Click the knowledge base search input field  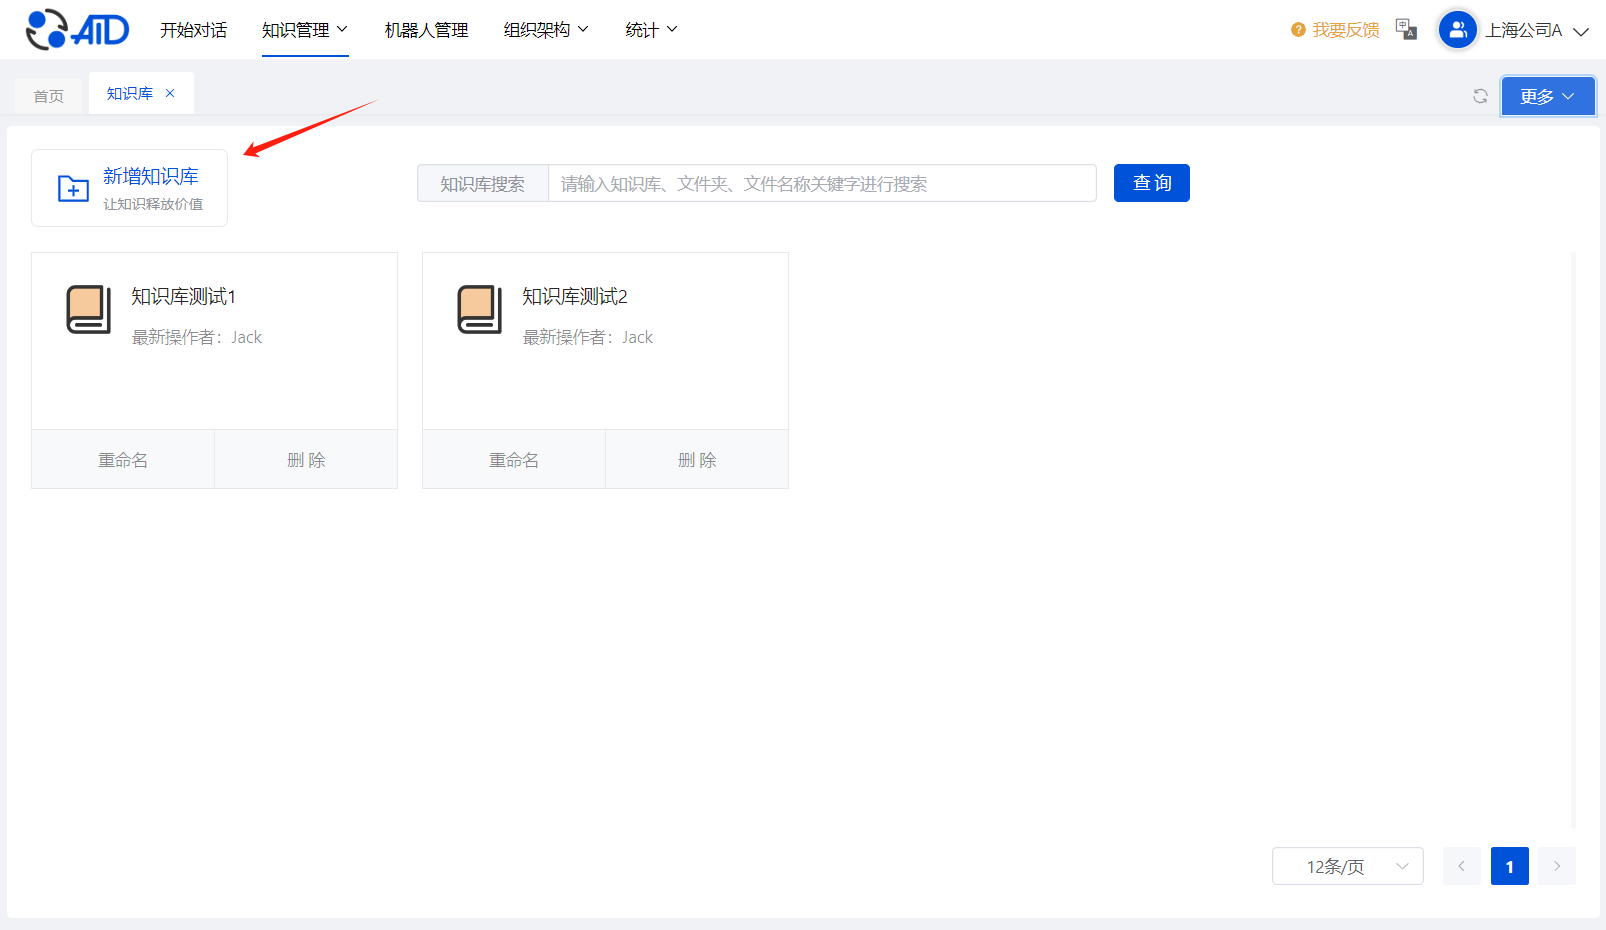click(822, 183)
